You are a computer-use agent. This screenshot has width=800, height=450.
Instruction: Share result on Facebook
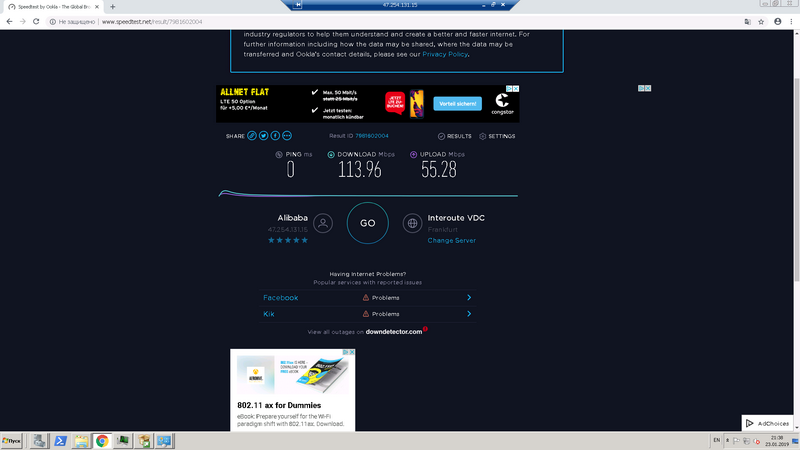275,136
